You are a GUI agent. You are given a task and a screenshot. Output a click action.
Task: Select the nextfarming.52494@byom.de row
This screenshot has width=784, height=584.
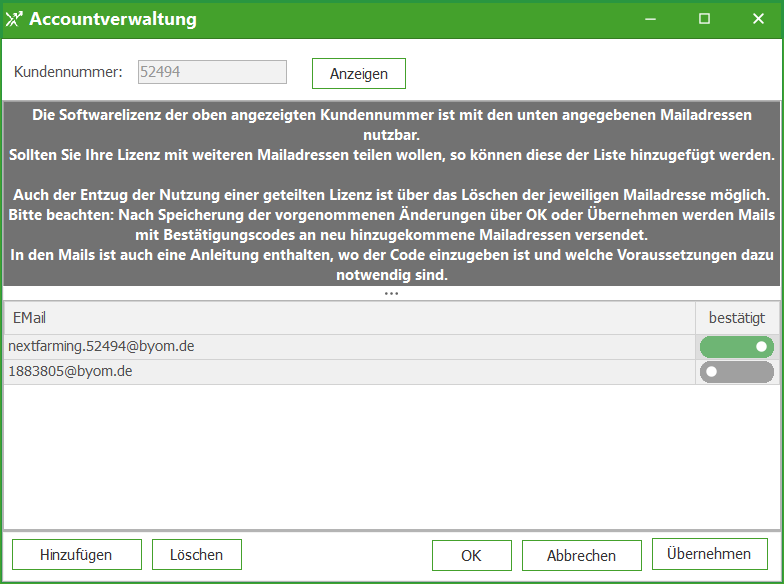pos(349,347)
